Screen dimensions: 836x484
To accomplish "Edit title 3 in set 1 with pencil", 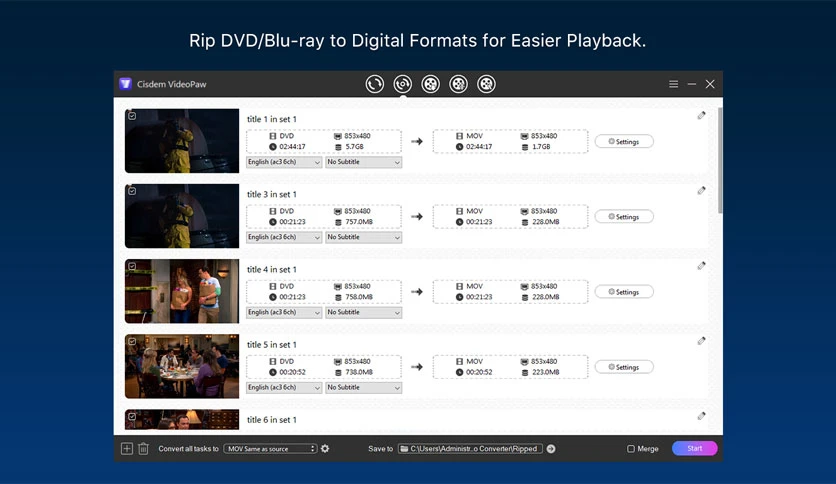I will pyautogui.click(x=701, y=190).
